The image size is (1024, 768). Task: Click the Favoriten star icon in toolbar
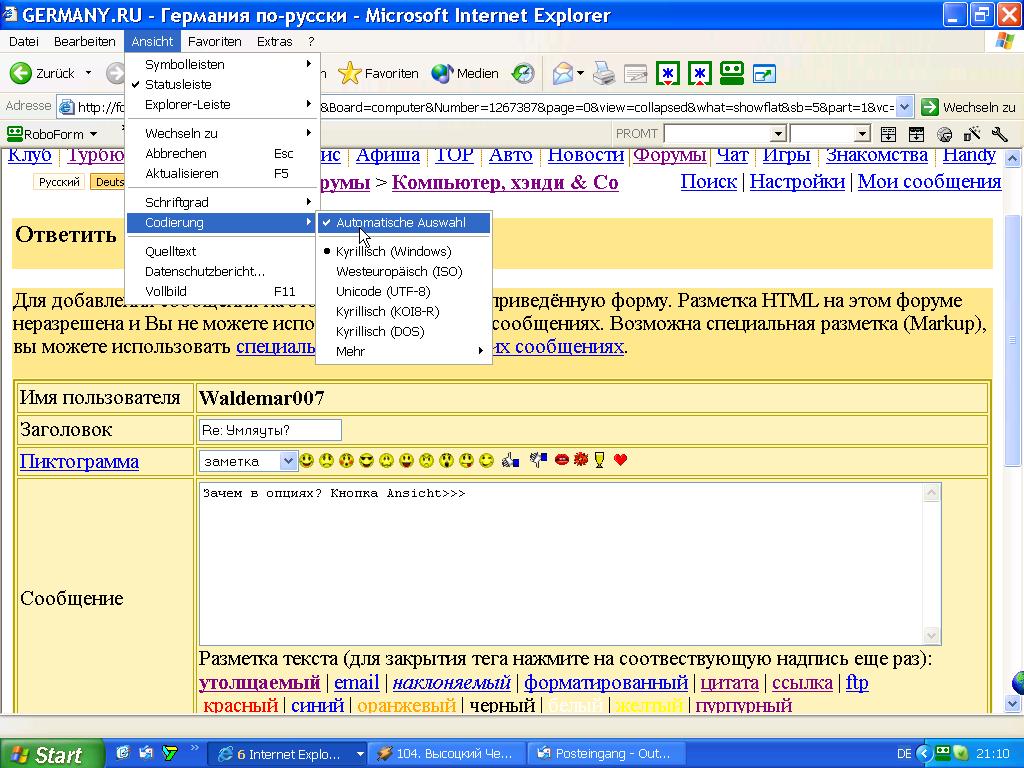[349, 73]
